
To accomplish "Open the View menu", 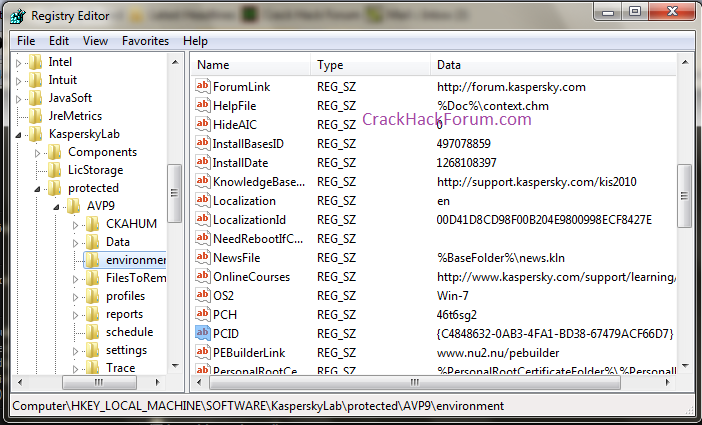I will tap(95, 41).
